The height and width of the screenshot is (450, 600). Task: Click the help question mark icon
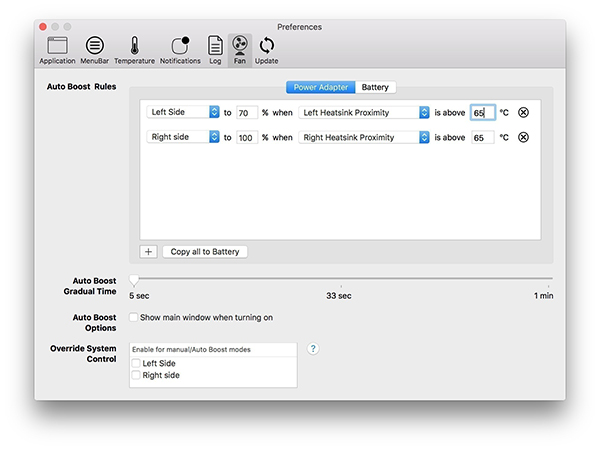pyautogui.click(x=313, y=348)
